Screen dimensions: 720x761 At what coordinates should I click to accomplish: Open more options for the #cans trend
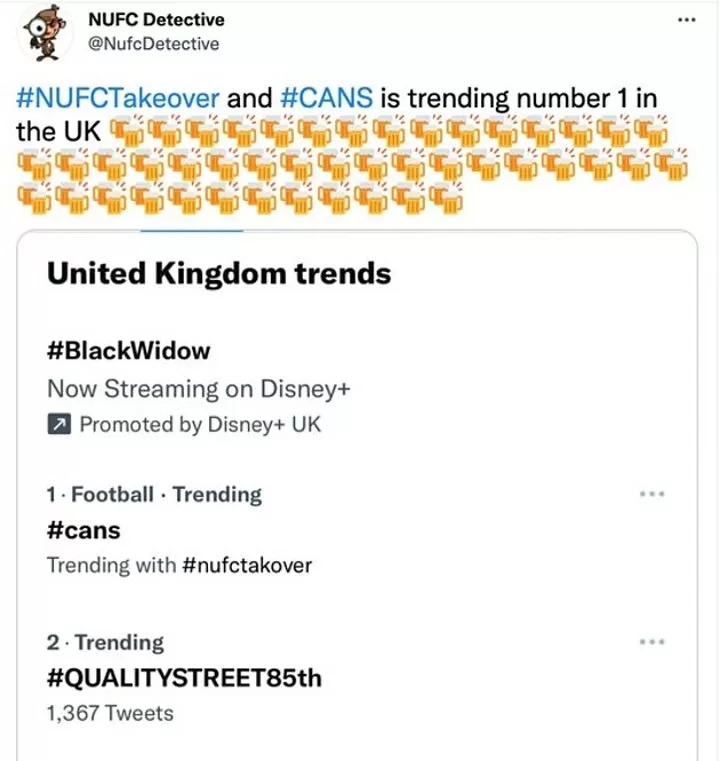pyautogui.click(x=652, y=494)
